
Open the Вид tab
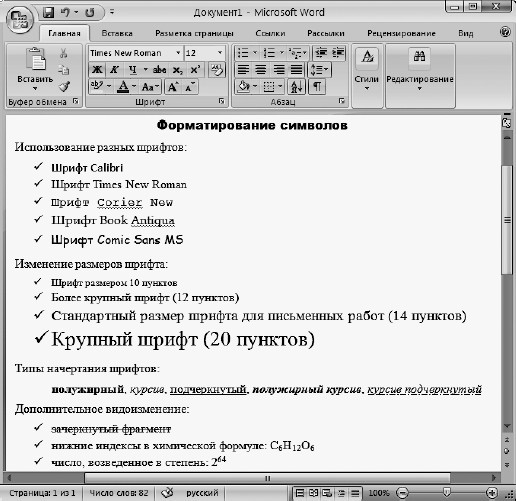click(x=466, y=33)
